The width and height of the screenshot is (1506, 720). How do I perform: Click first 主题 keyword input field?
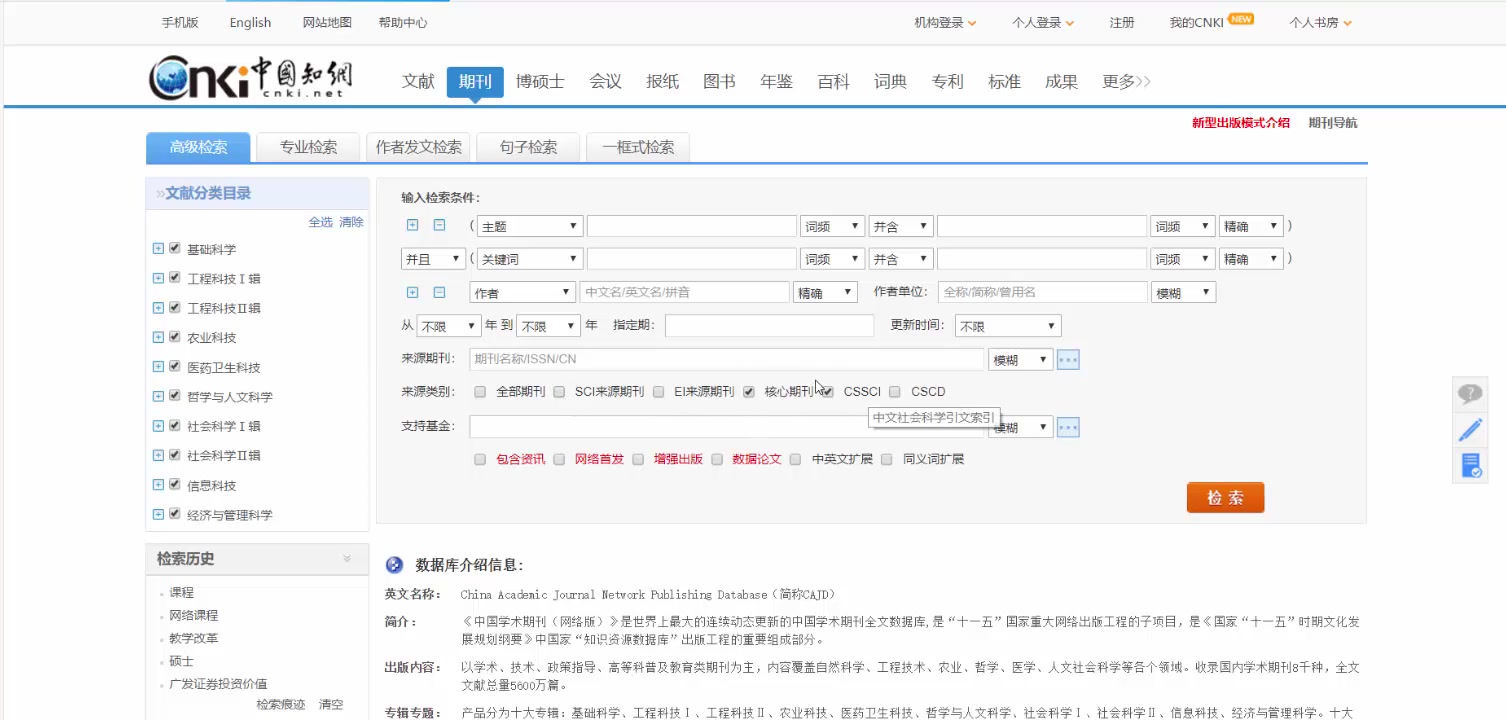(x=691, y=227)
